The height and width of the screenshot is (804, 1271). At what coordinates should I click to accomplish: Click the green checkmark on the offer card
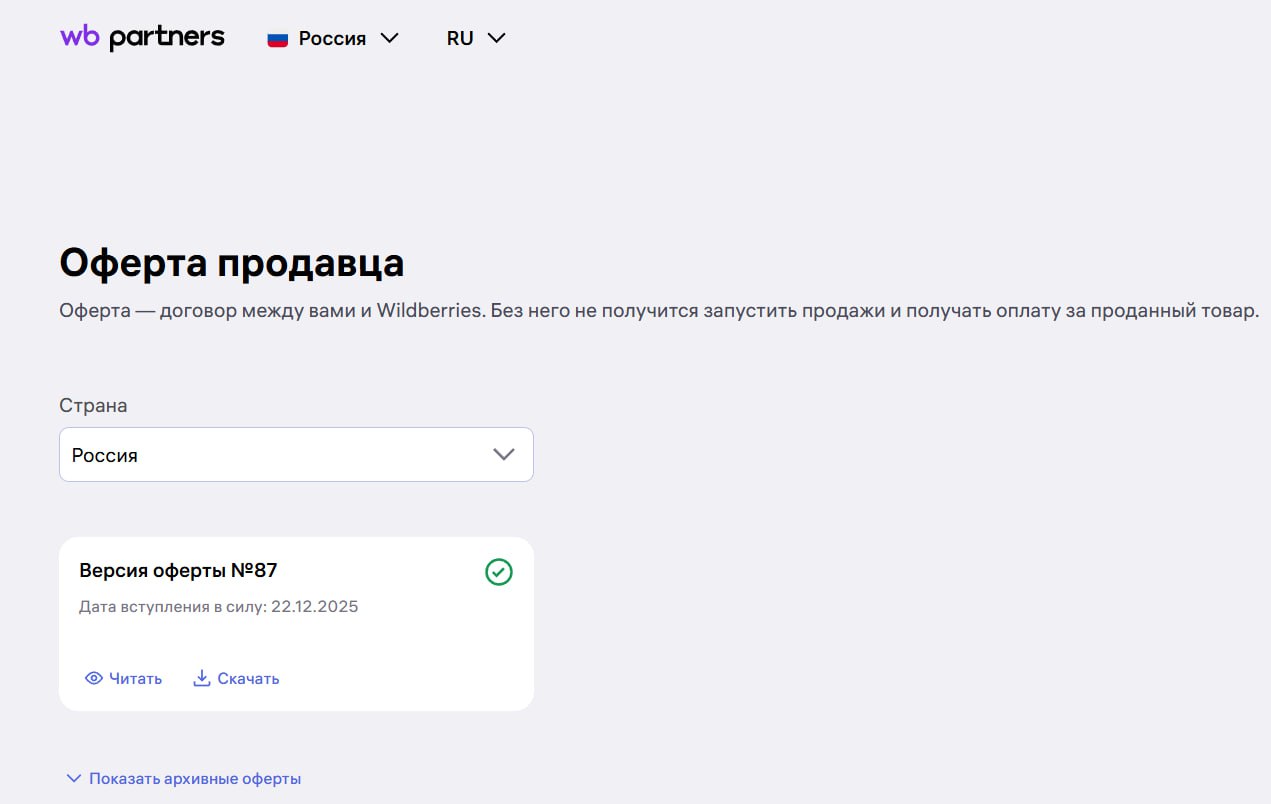(498, 571)
